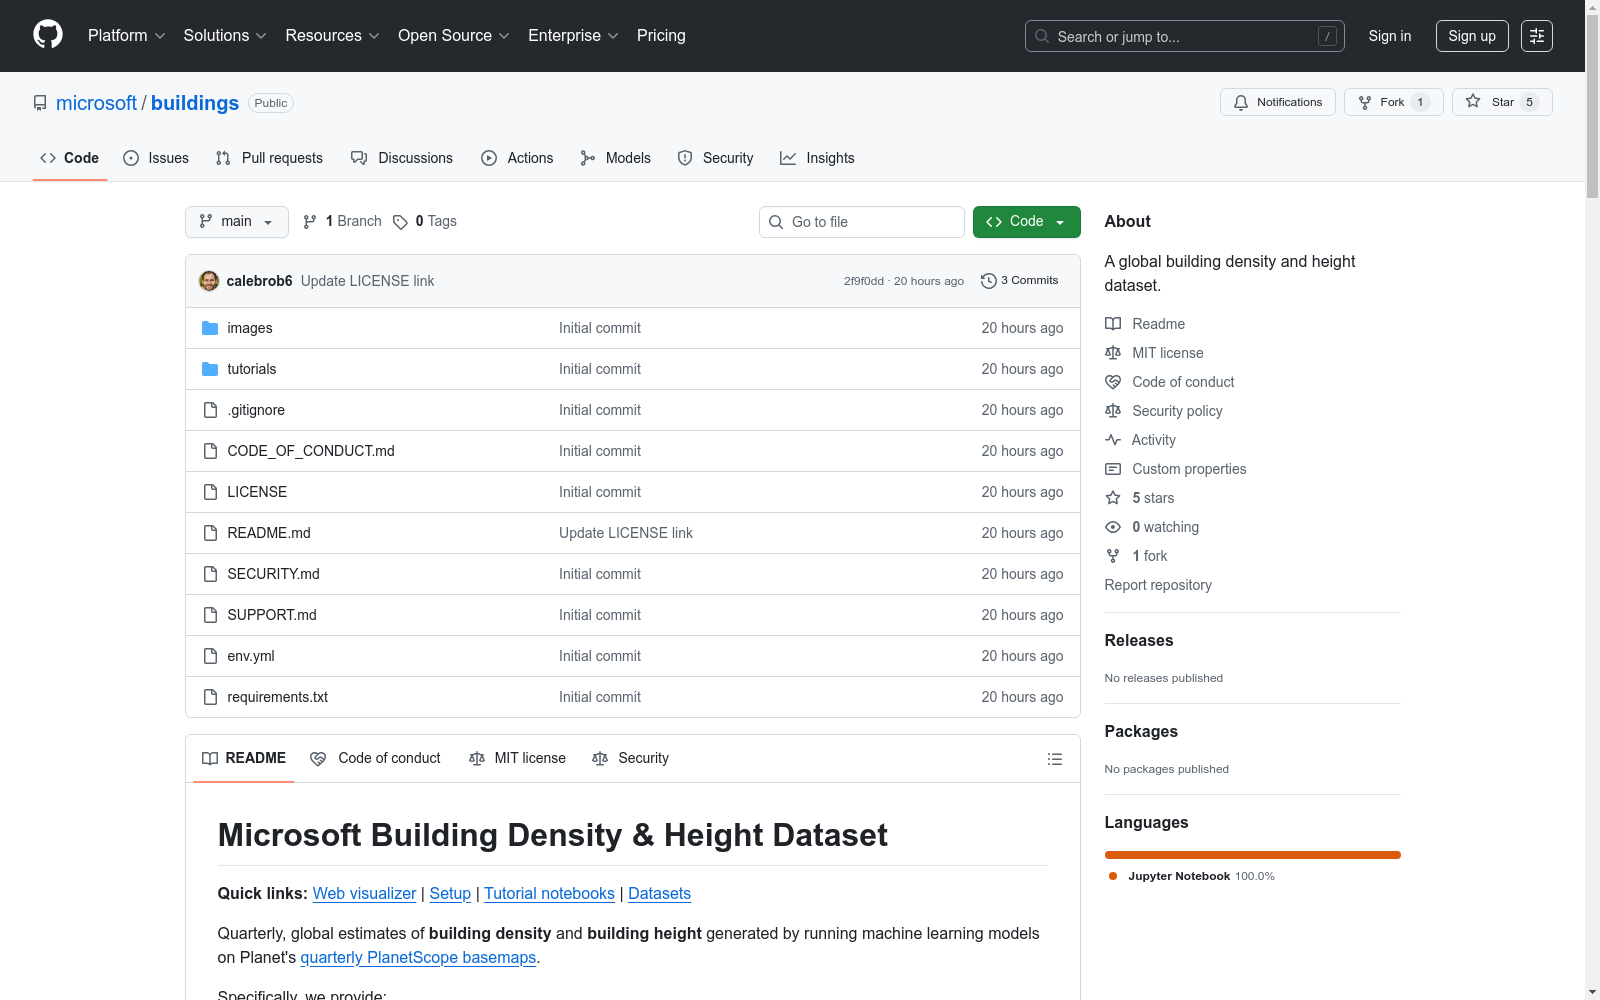Open the README.md file
The height and width of the screenshot is (1000, 1600).
click(x=269, y=533)
